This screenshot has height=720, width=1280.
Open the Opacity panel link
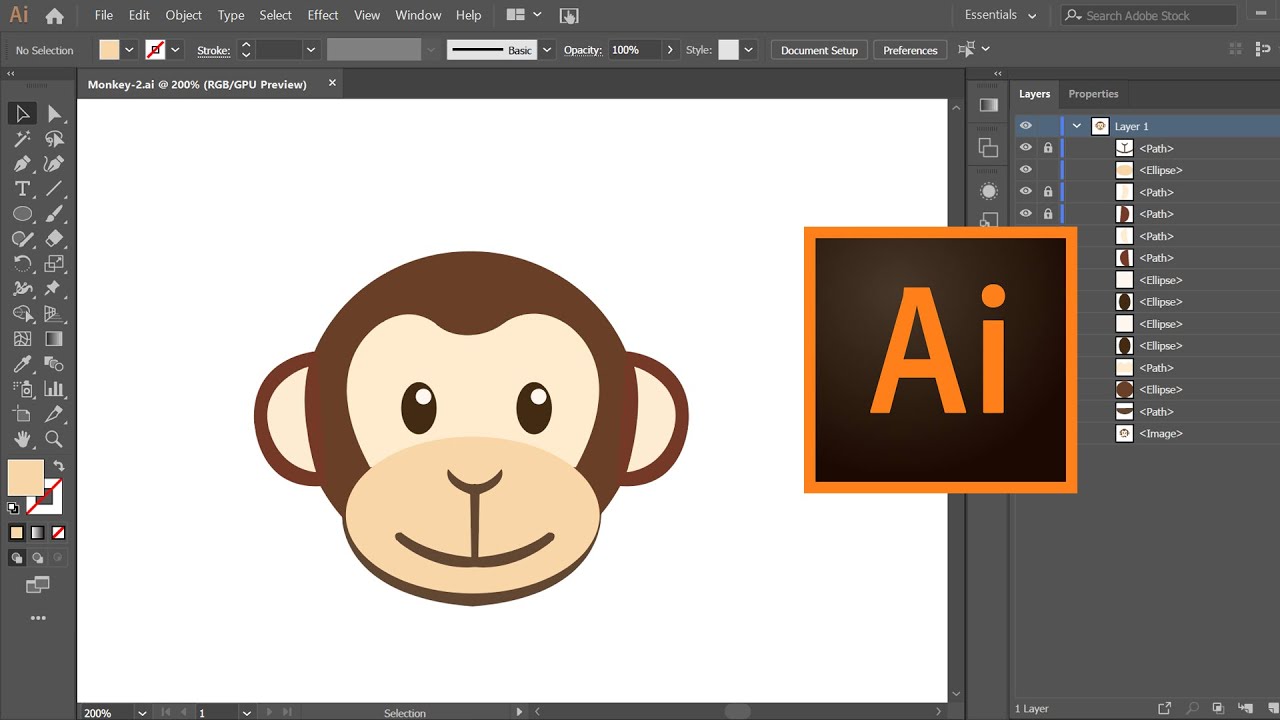click(582, 50)
